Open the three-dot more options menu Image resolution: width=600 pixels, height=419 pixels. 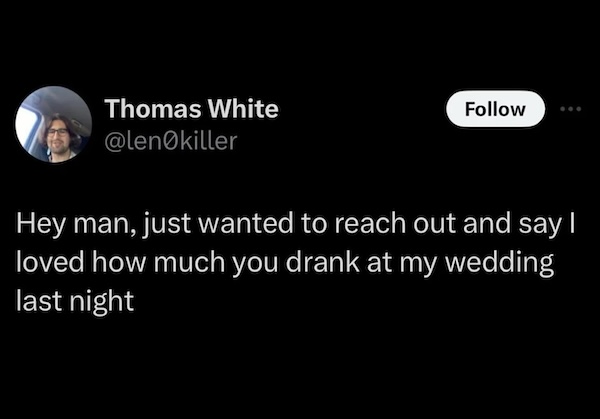570,109
